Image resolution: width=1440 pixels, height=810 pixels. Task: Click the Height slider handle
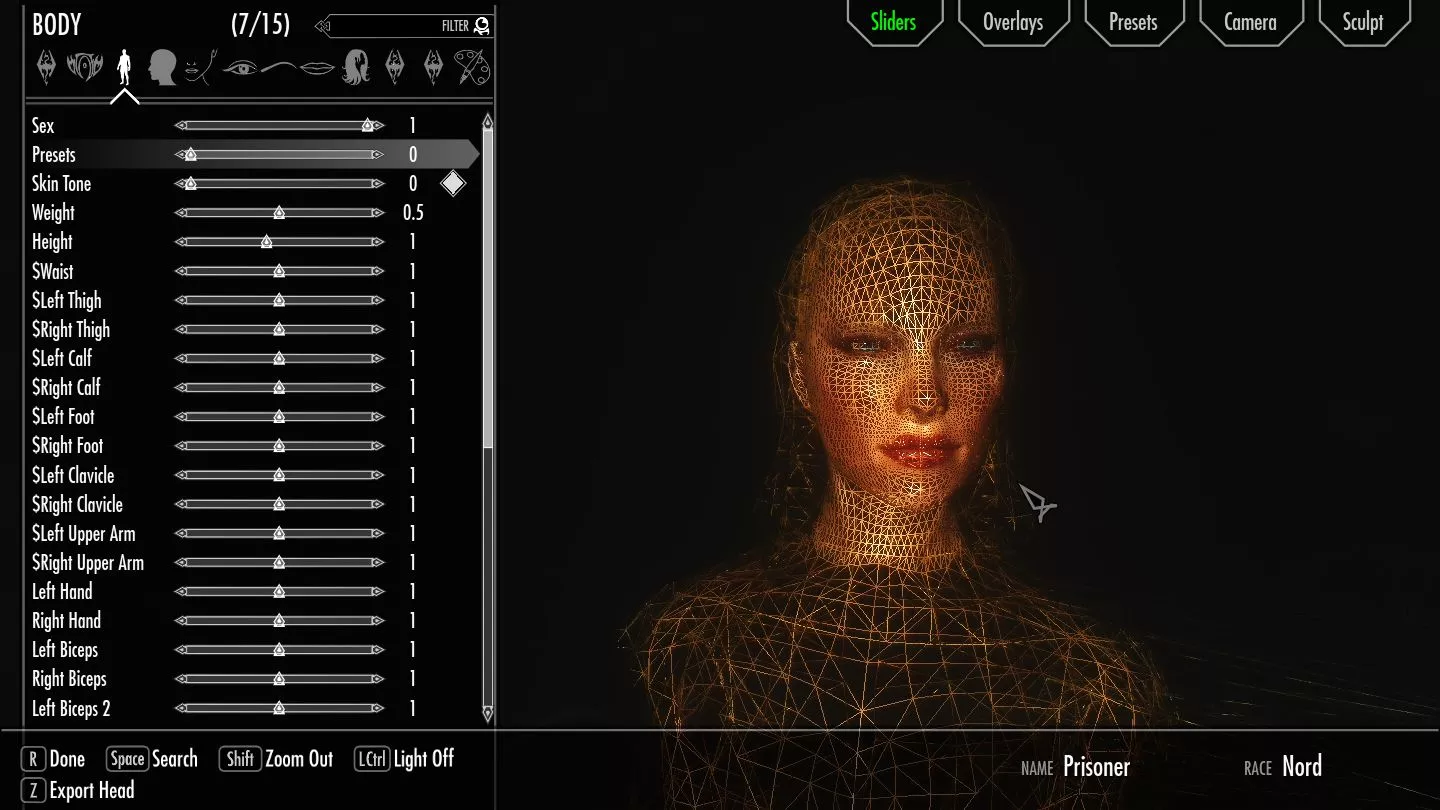click(x=266, y=242)
